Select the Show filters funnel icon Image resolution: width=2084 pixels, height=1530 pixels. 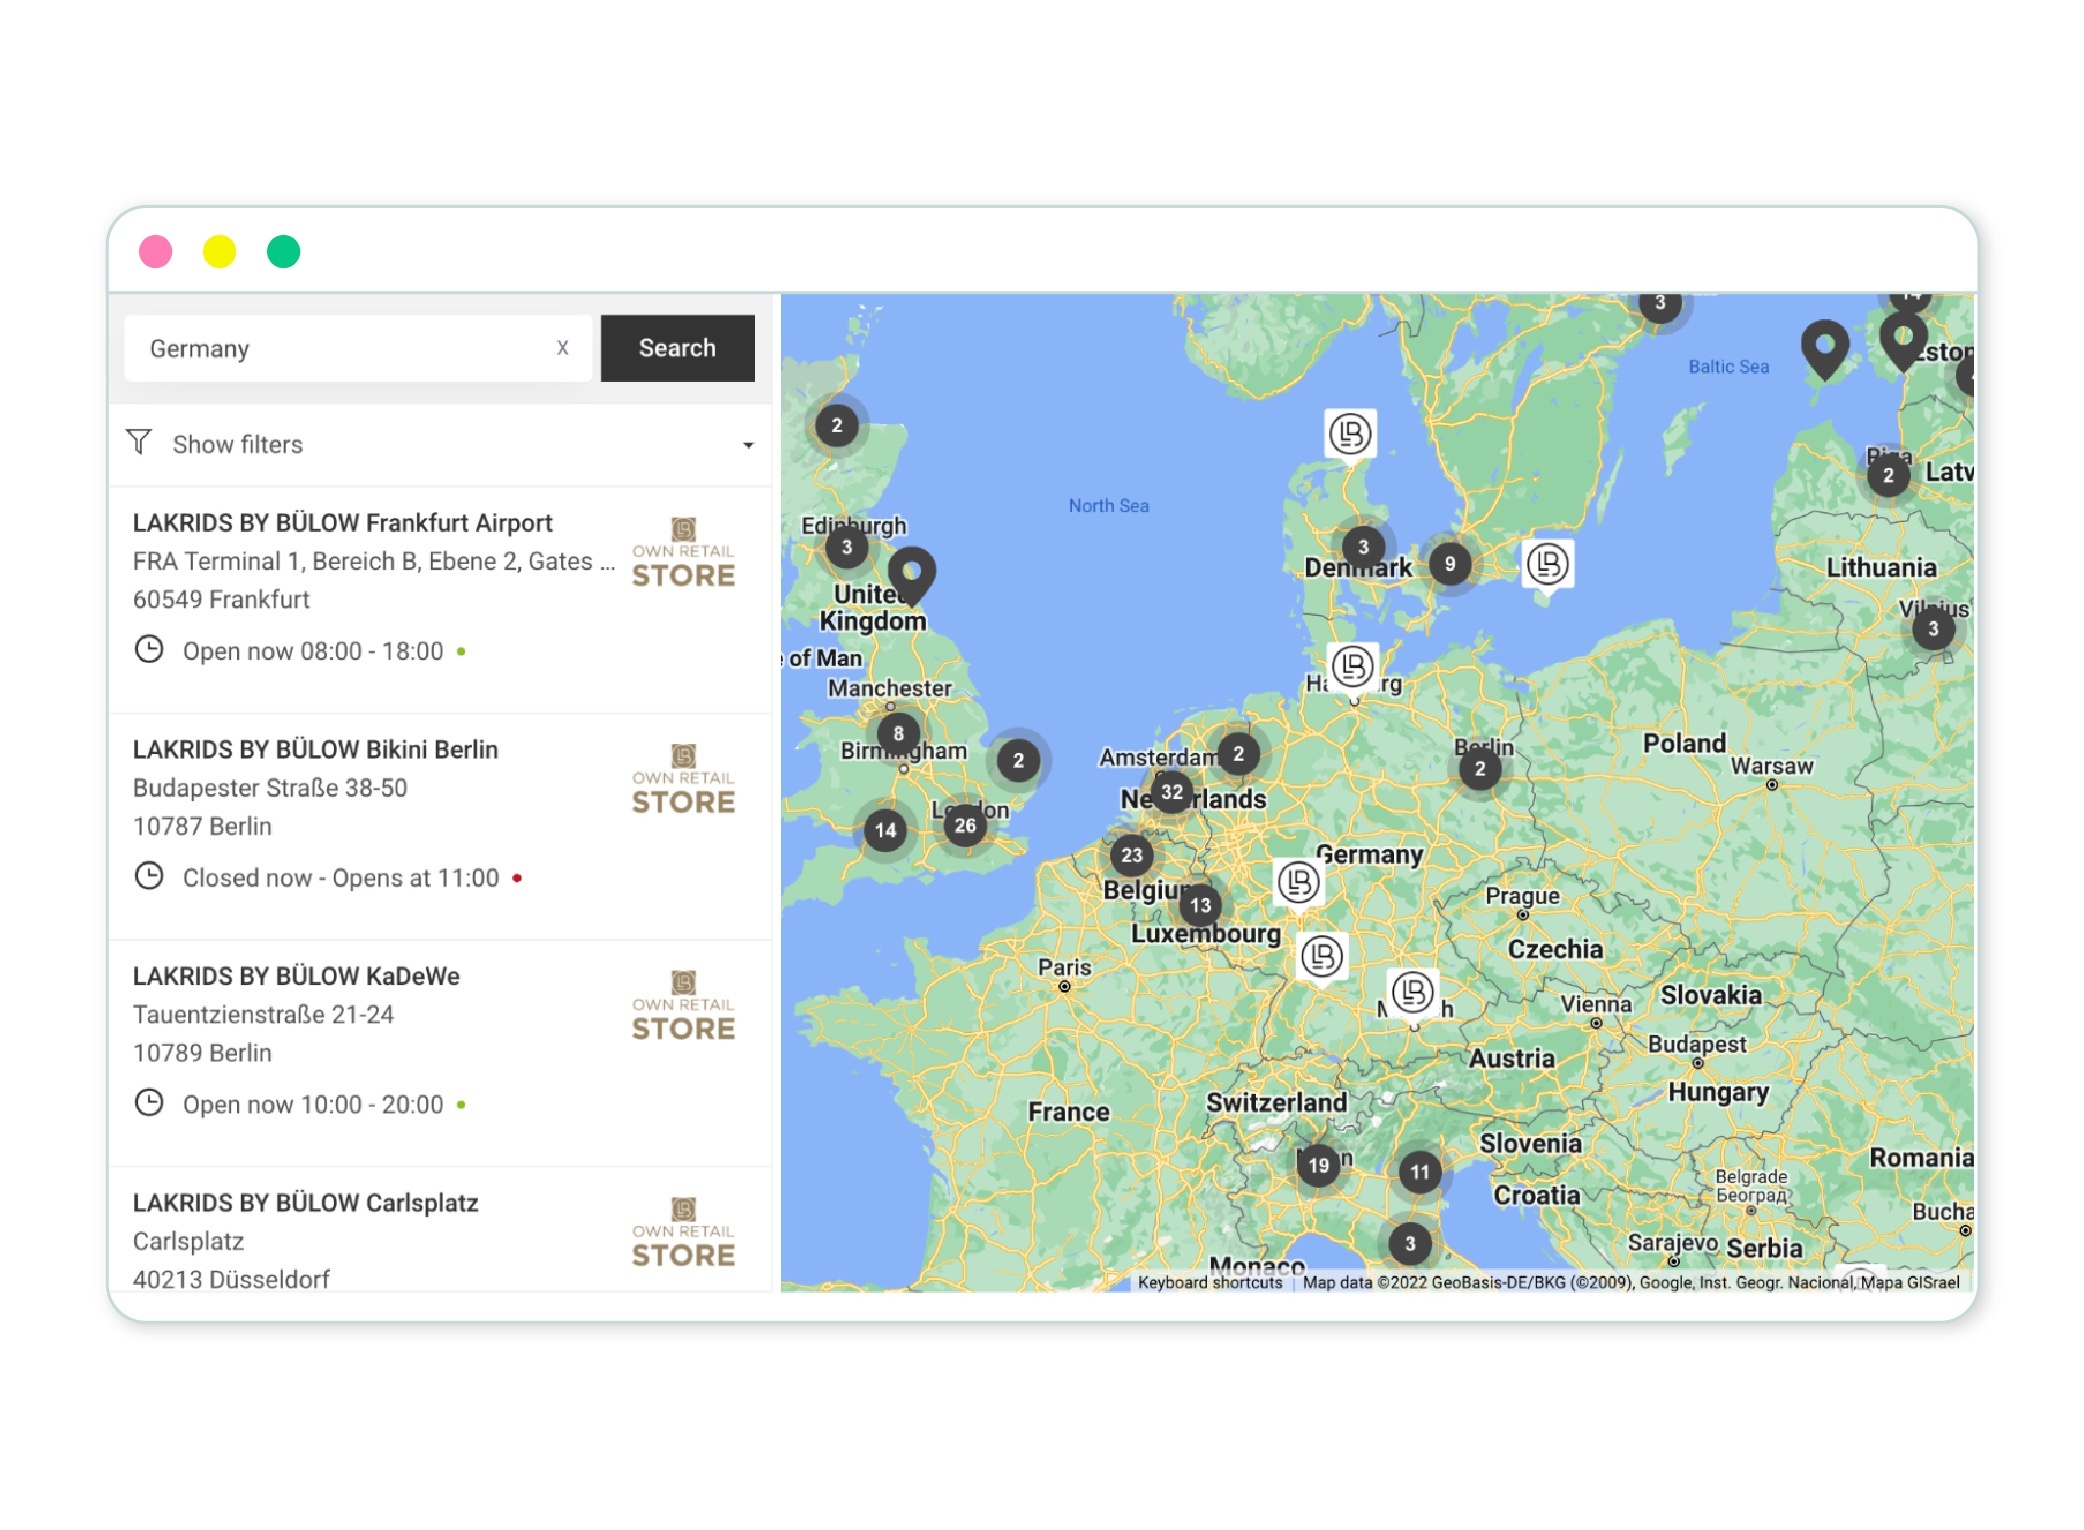coord(141,442)
